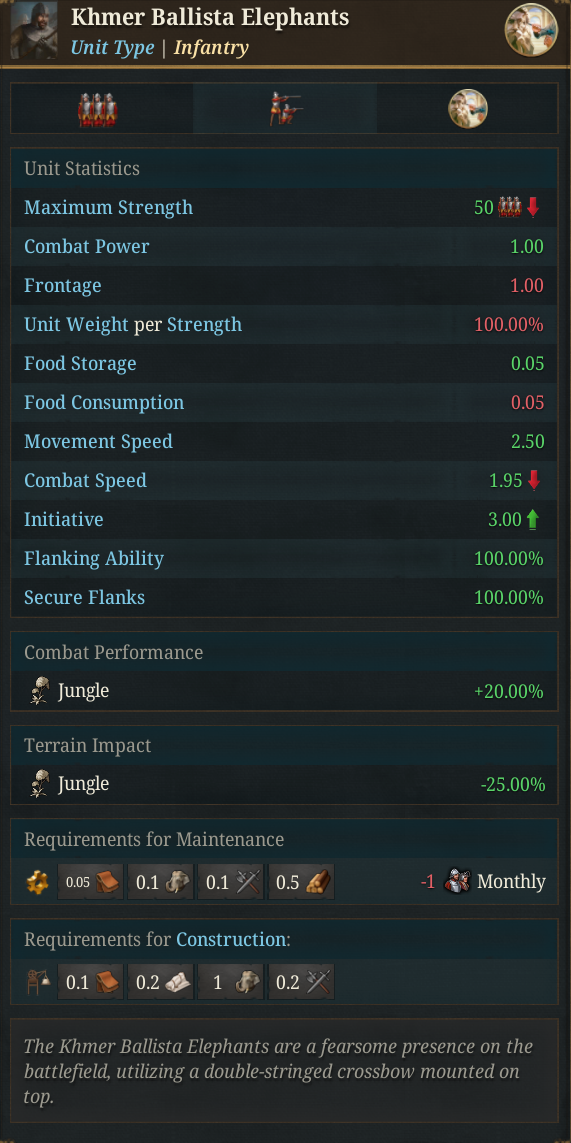This screenshot has width=571, height=1143.
Task: Select the round portrait tab
Action: click(x=467, y=109)
